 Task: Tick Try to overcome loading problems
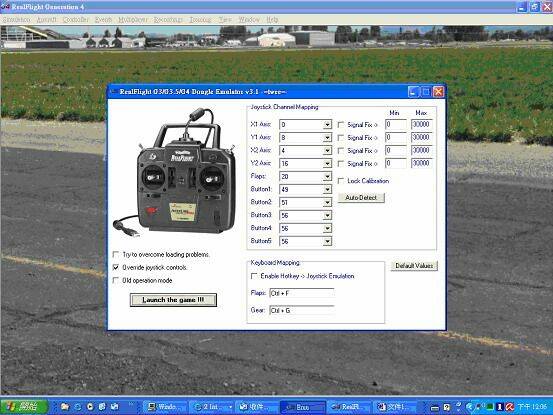click(116, 254)
